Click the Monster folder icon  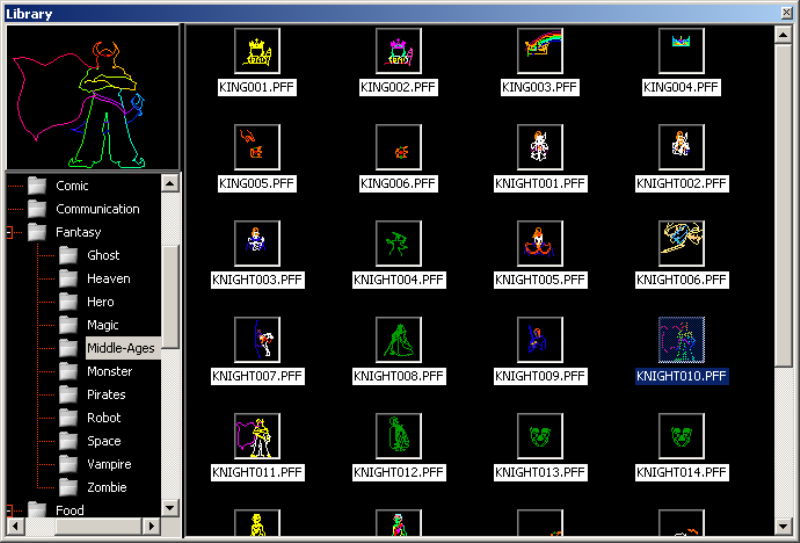pos(68,371)
